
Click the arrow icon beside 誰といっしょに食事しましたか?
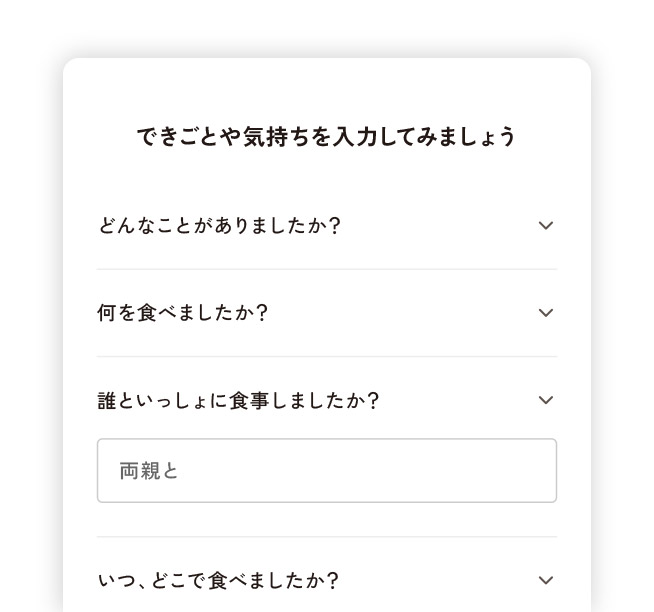click(546, 400)
